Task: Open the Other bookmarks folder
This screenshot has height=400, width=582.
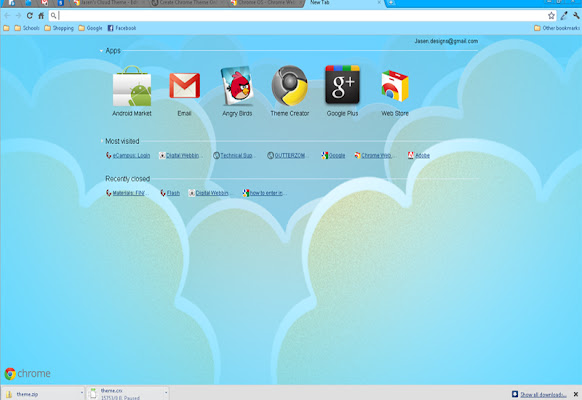Action: pyautogui.click(x=556, y=28)
